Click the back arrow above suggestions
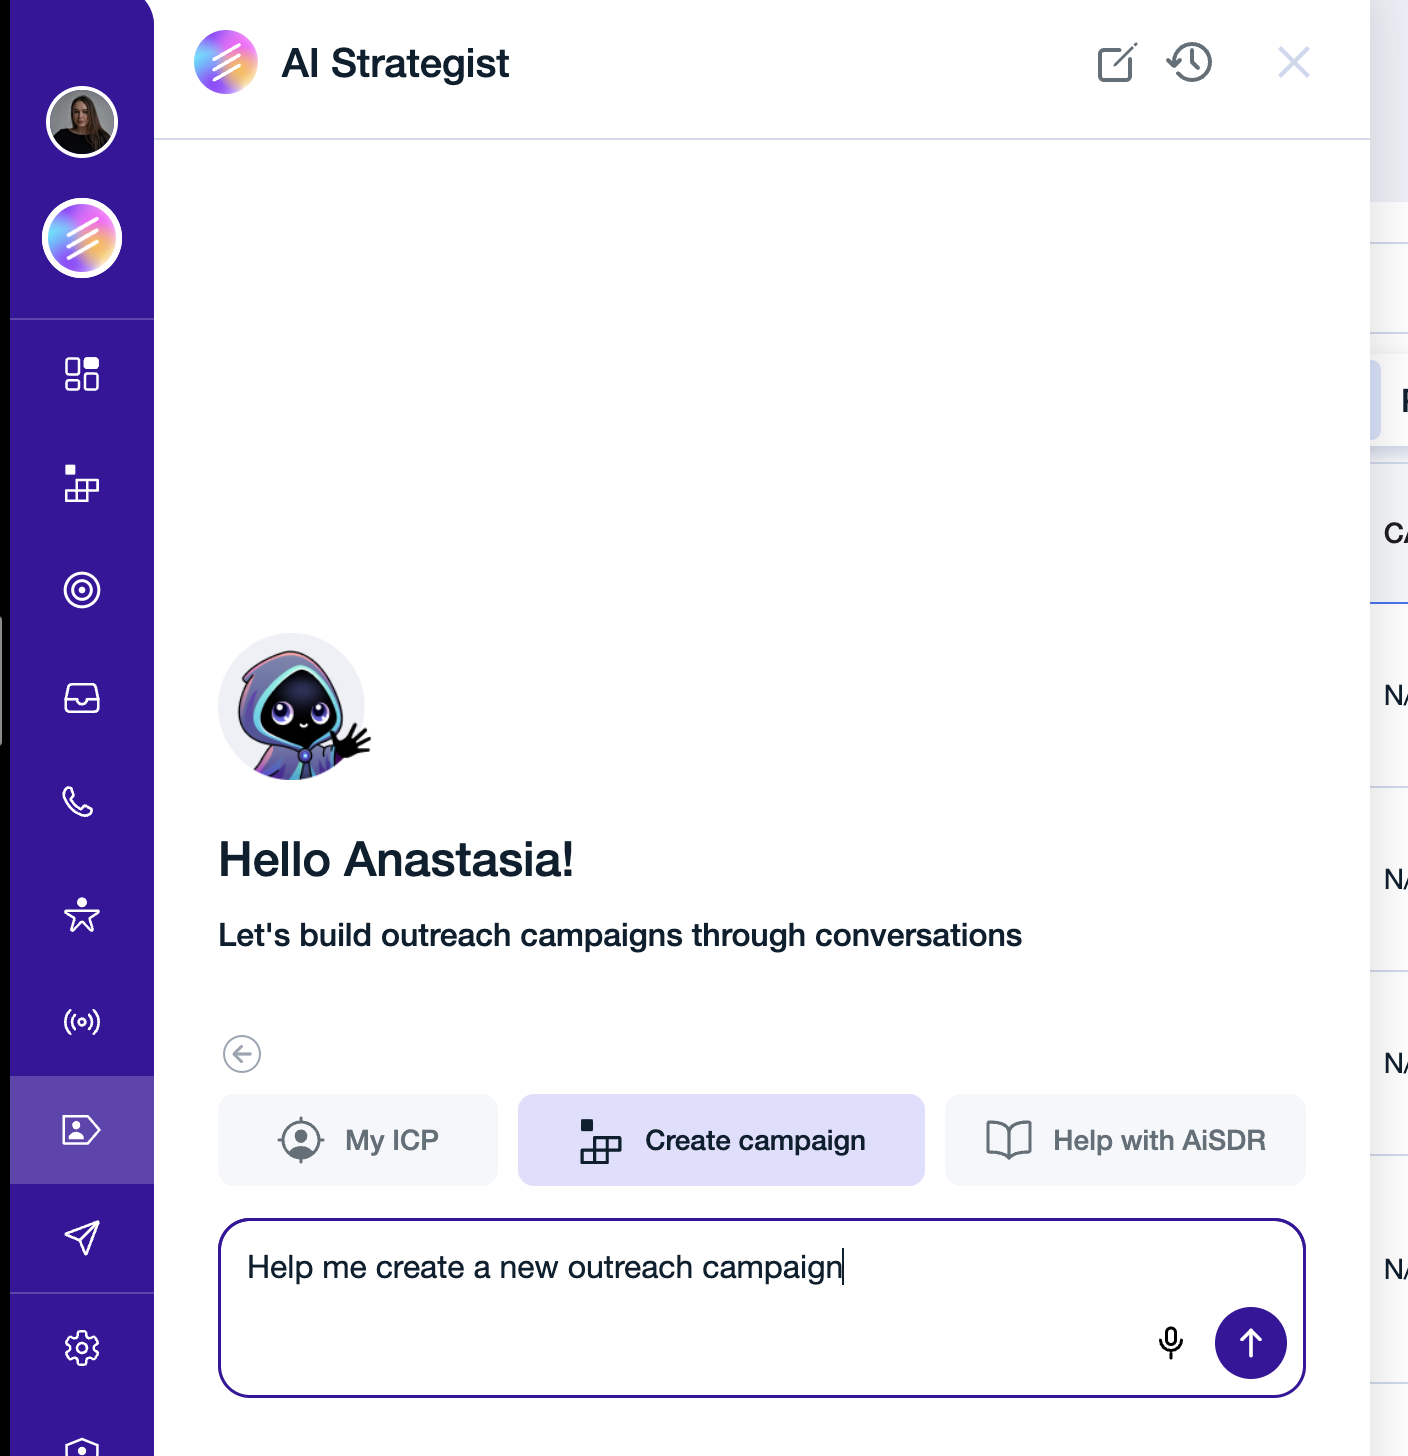The height and width of the screenshot is (1456, 1408). [x=242, y=1054]
